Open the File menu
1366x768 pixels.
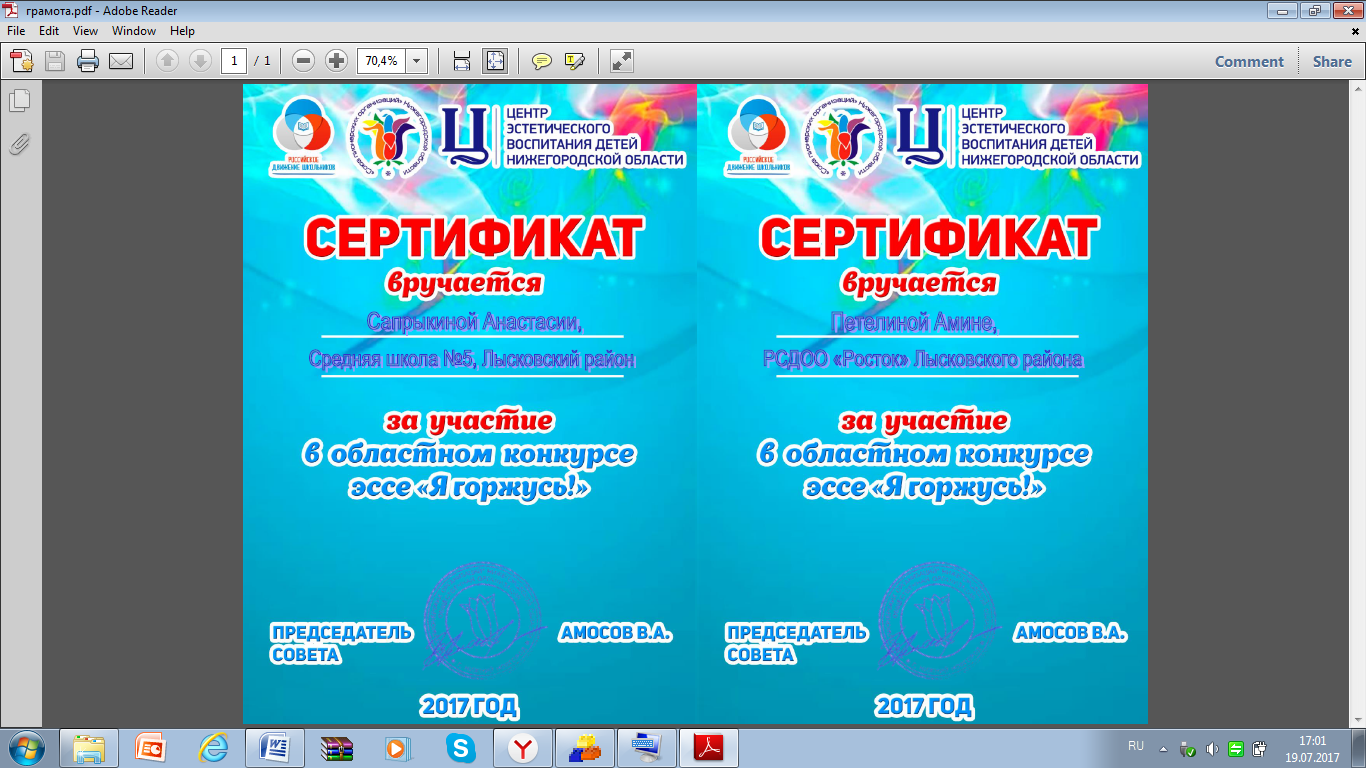click(x=16, y=31)
